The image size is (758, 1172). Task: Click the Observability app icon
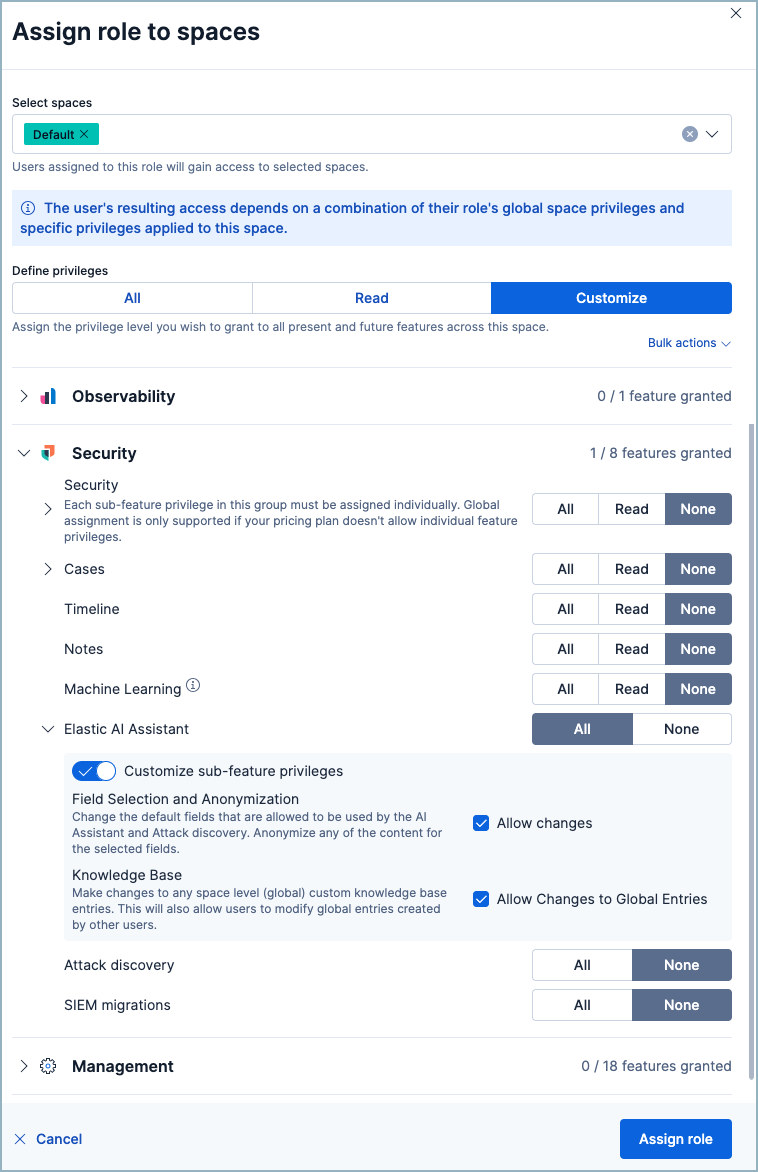click(47, 396)
